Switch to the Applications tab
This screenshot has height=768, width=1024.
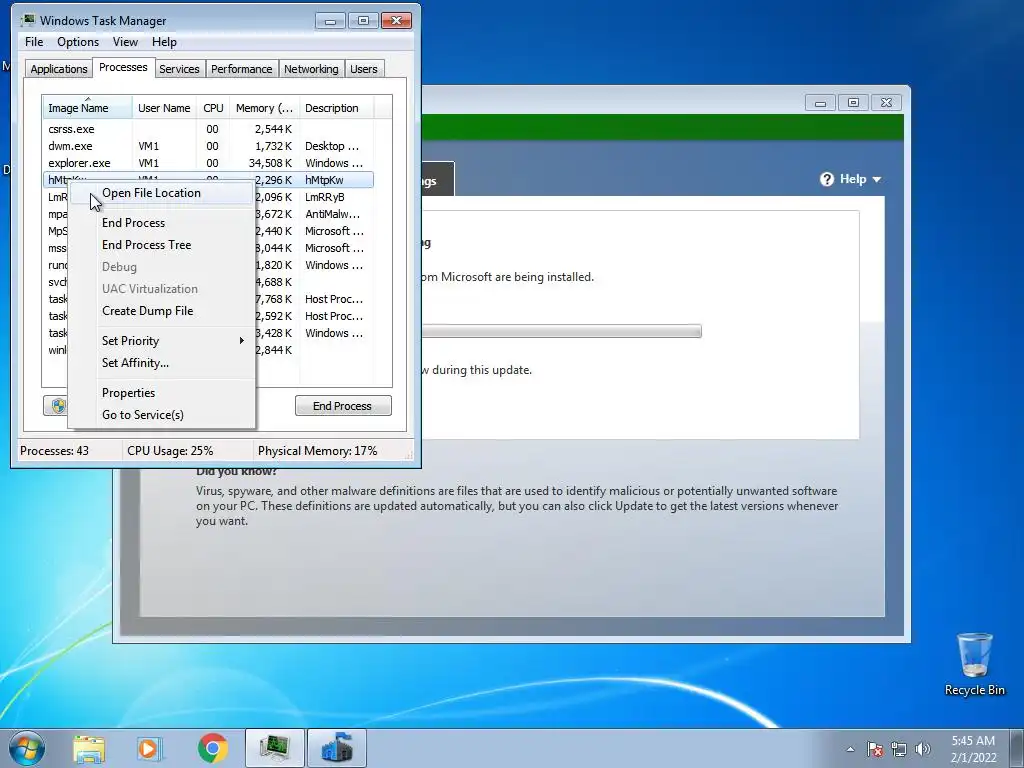59,69
